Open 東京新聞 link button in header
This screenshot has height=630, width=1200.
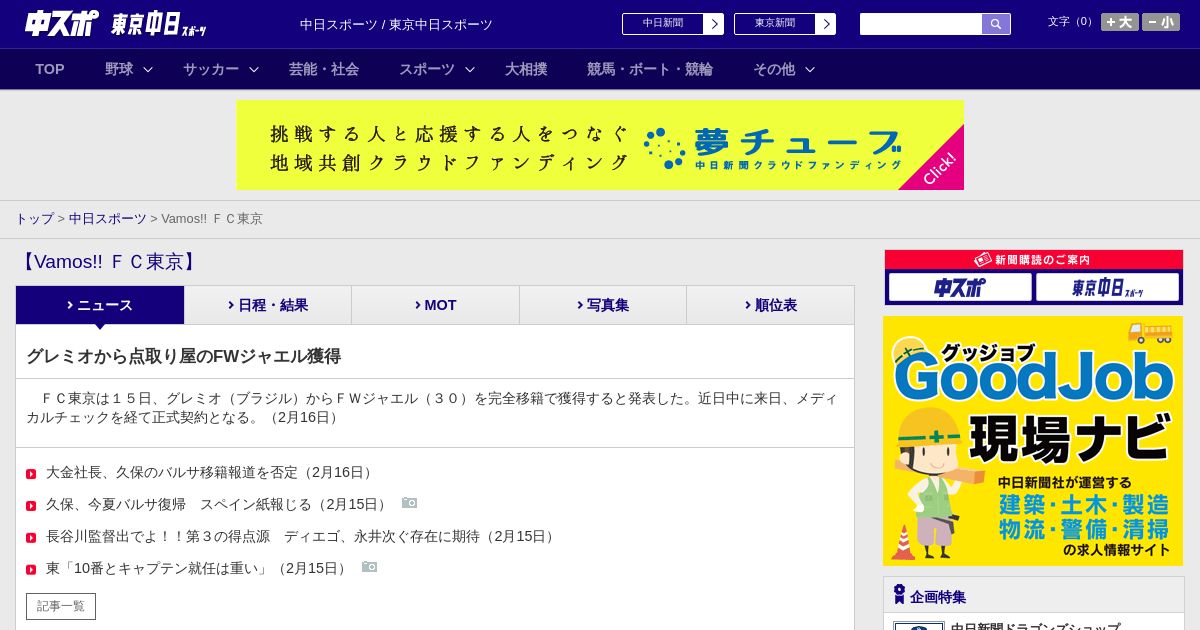click(x=775, y=24)
